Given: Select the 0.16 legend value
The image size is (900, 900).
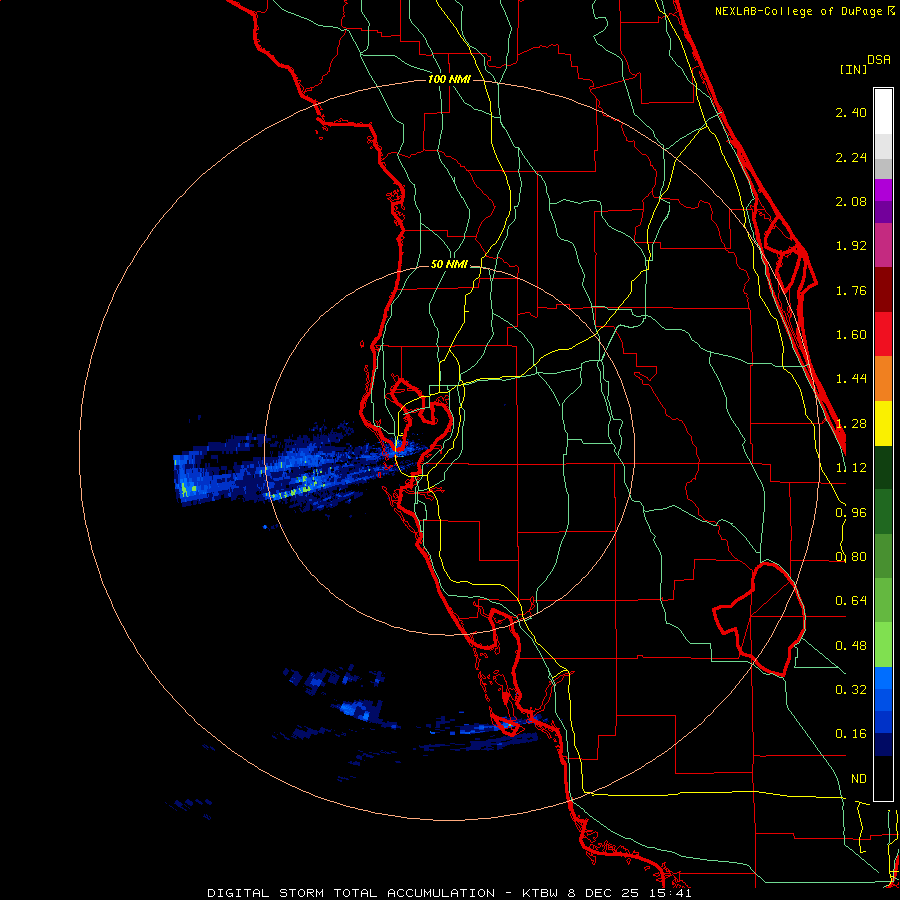Looking at the screenshot, I should (851, 734).
